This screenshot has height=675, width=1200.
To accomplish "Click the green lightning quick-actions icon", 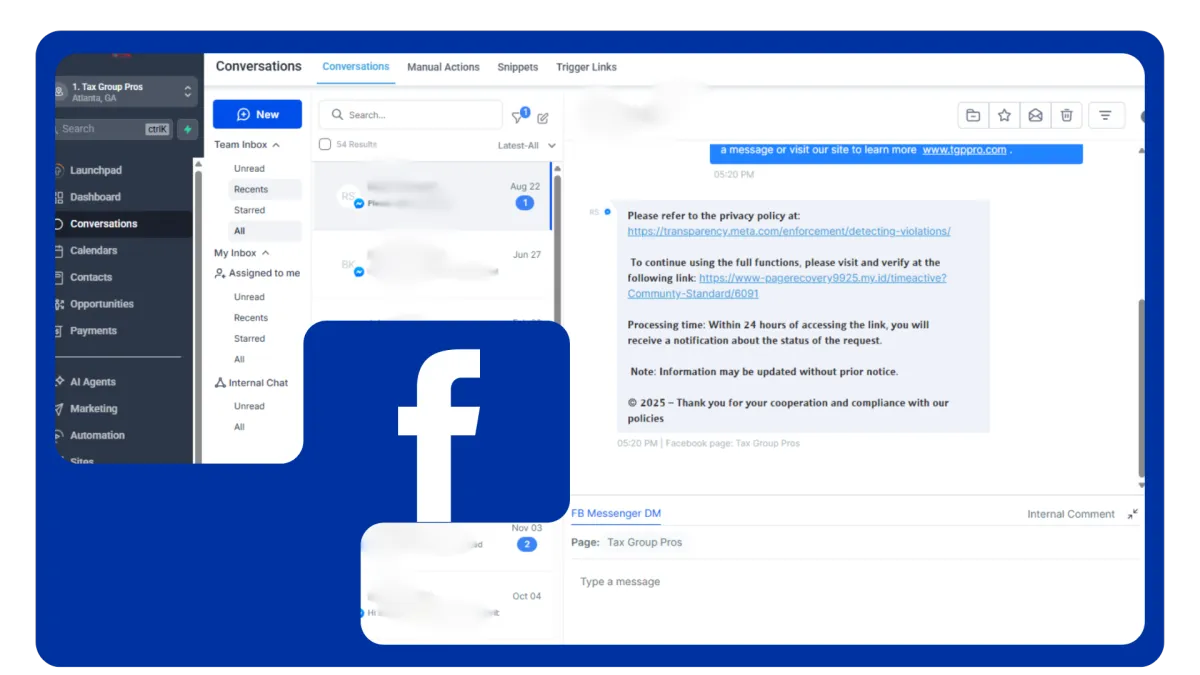I will pos(187,129).
